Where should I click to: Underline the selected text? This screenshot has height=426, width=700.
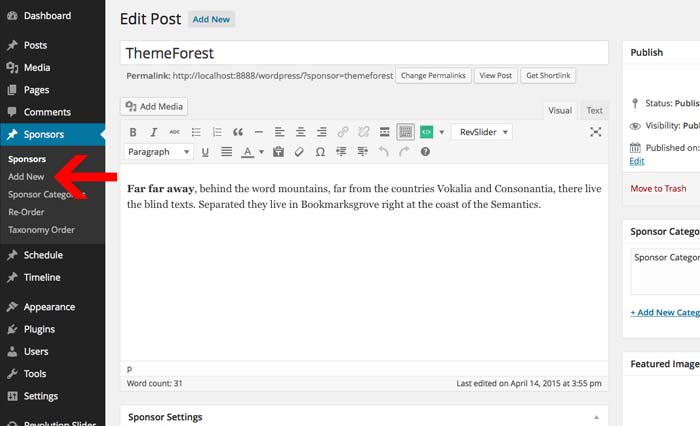(x=205, y=152)
